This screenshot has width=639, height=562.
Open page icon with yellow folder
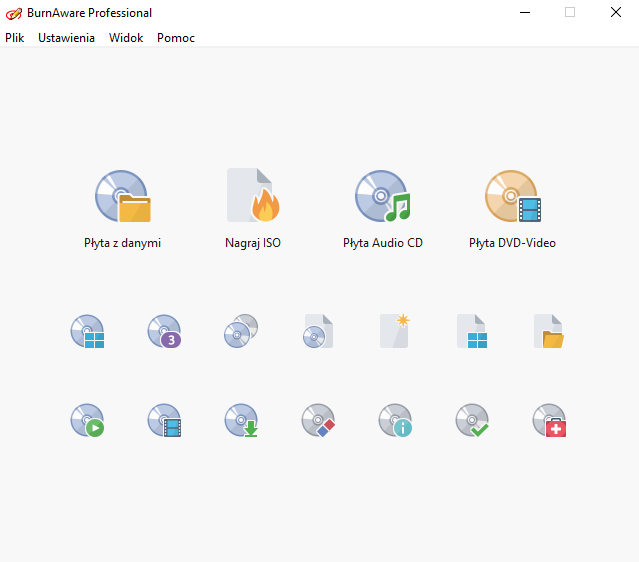(549, 331)
